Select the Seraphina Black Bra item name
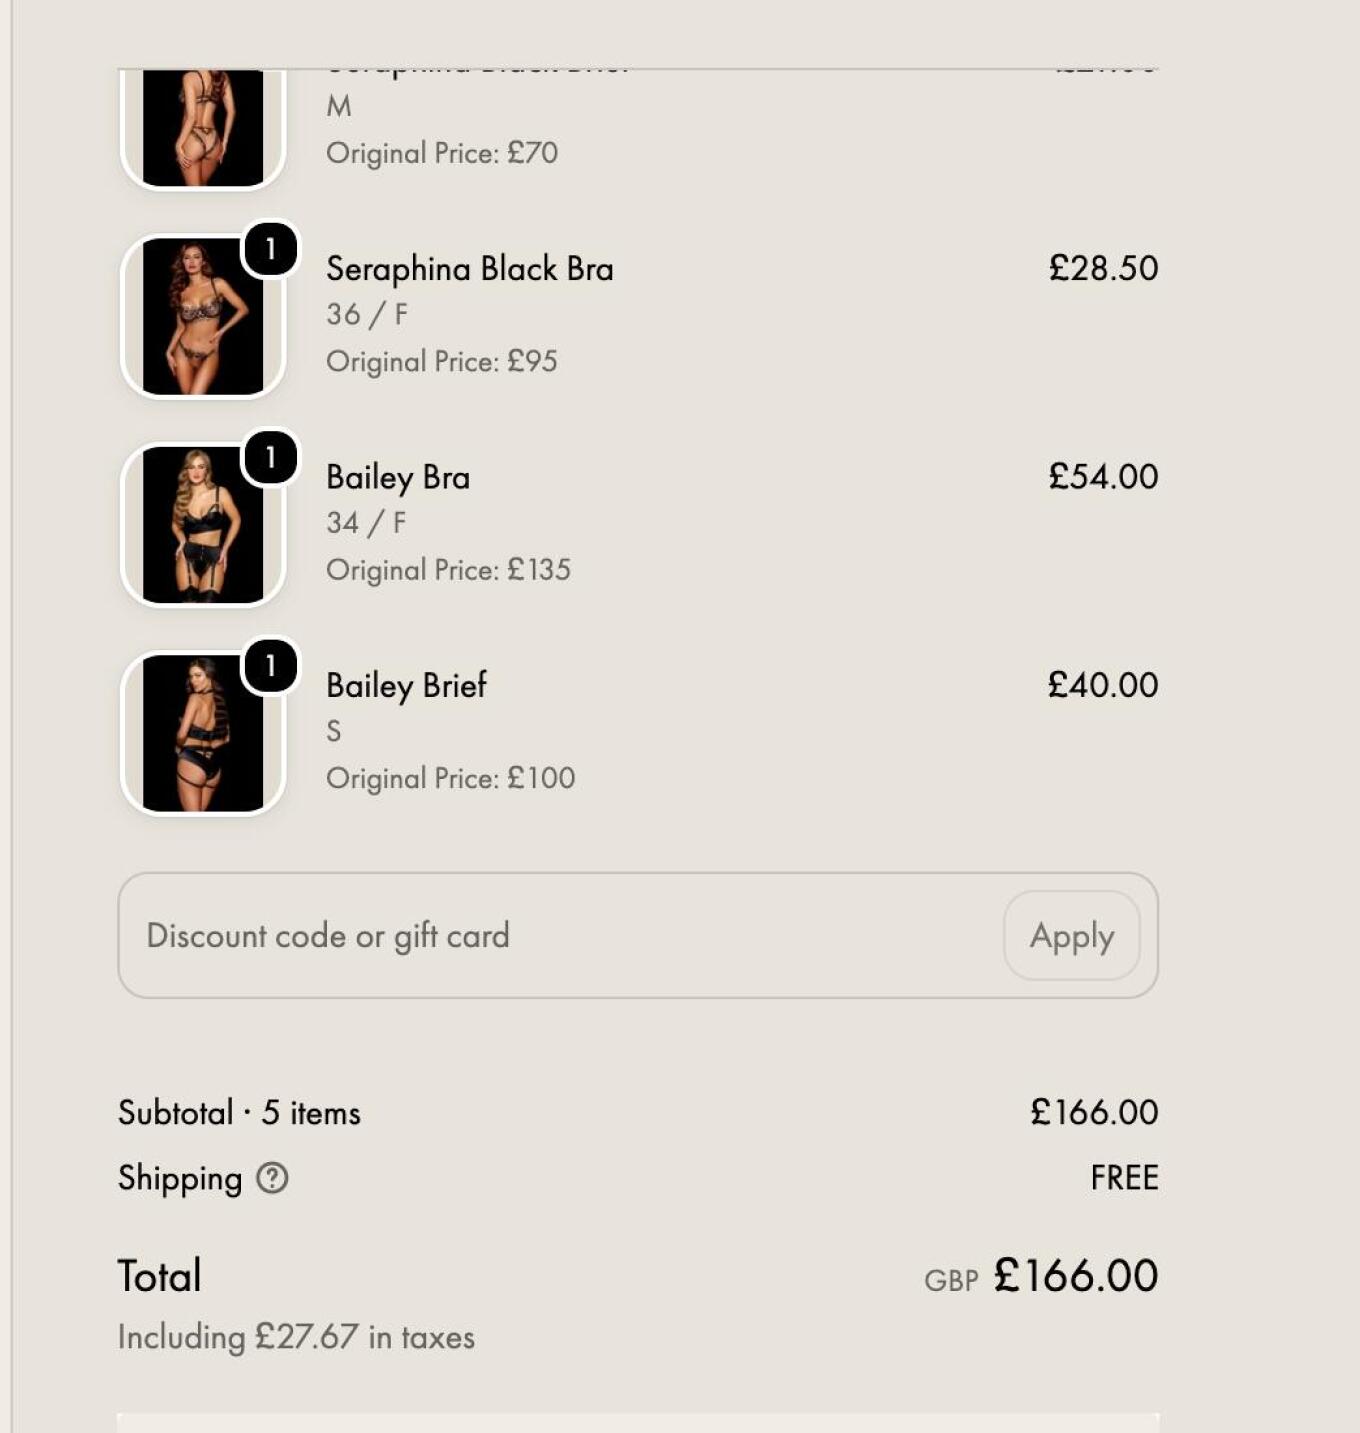 pyautogui.click(x=470, y=269)
